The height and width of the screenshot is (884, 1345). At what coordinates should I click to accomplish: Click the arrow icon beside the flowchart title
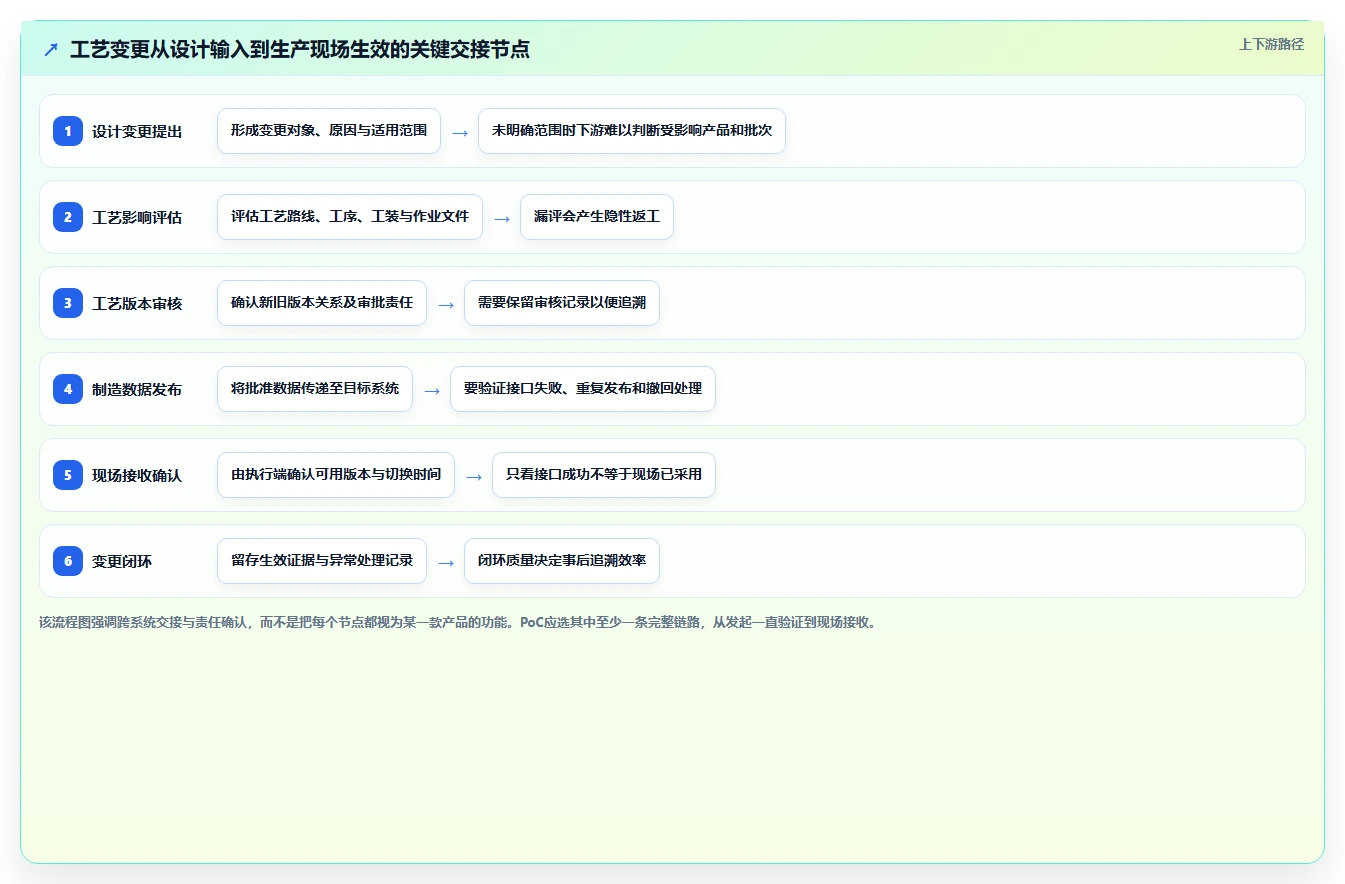[51, 49]
